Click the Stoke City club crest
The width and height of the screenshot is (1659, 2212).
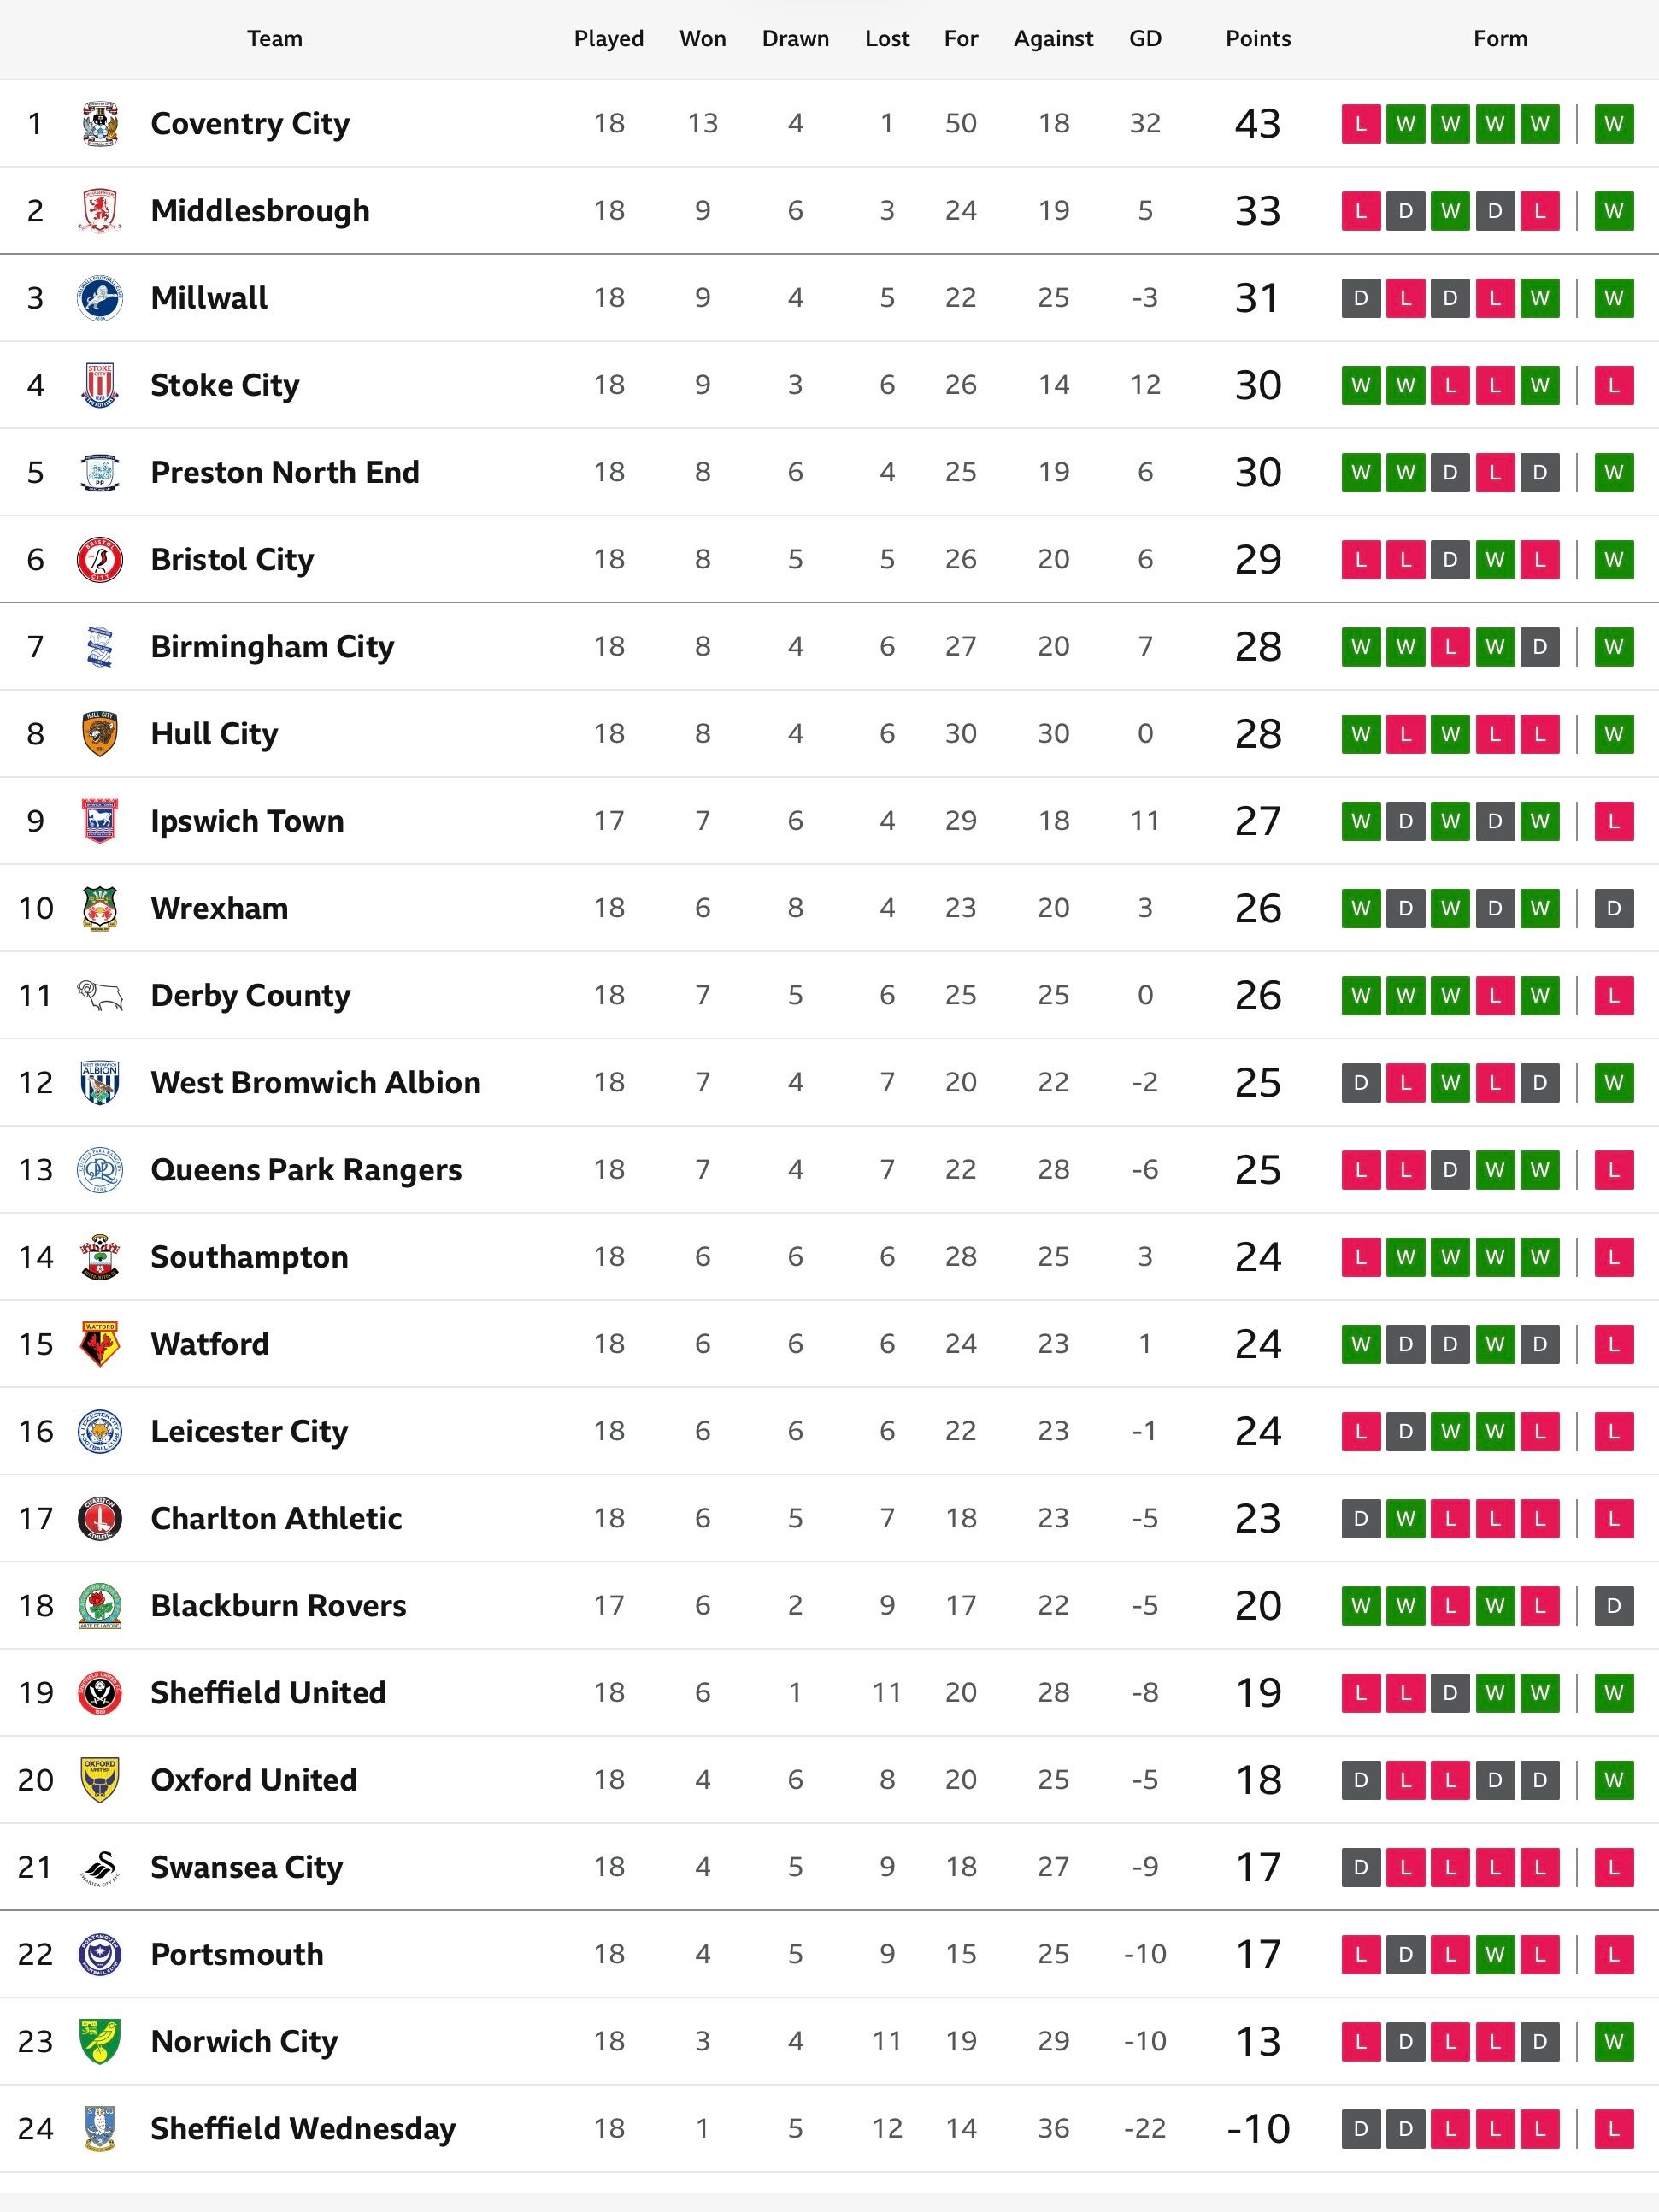[100, 385]
